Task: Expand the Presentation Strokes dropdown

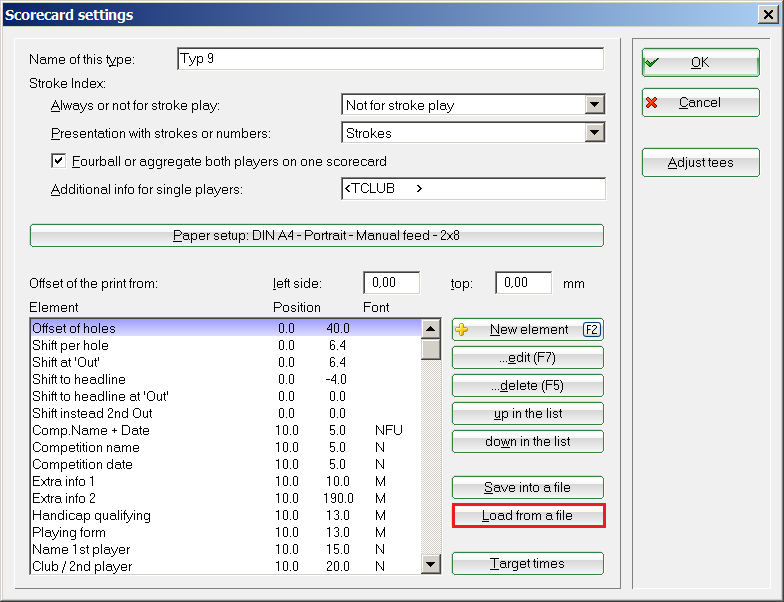Action: tap(595, 133)
